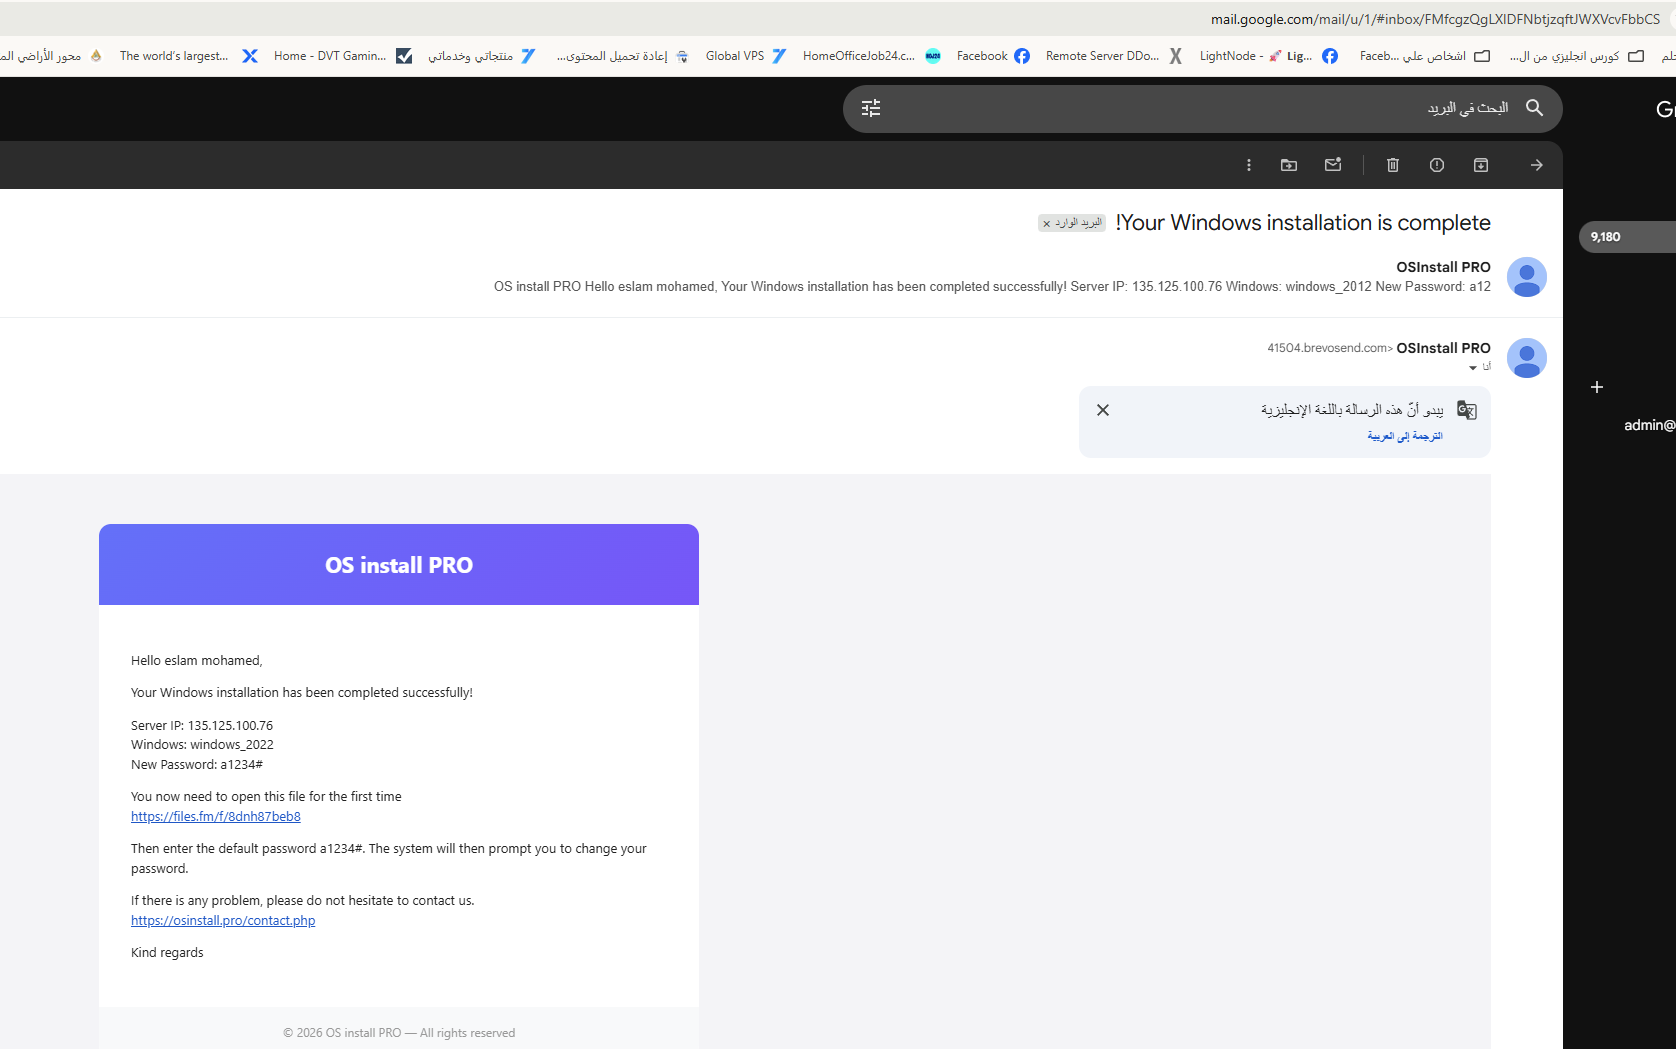Screen dimensions: 1676x1049
Task: Click the Google Translate icon in banner
Action: pos(1466,410)
